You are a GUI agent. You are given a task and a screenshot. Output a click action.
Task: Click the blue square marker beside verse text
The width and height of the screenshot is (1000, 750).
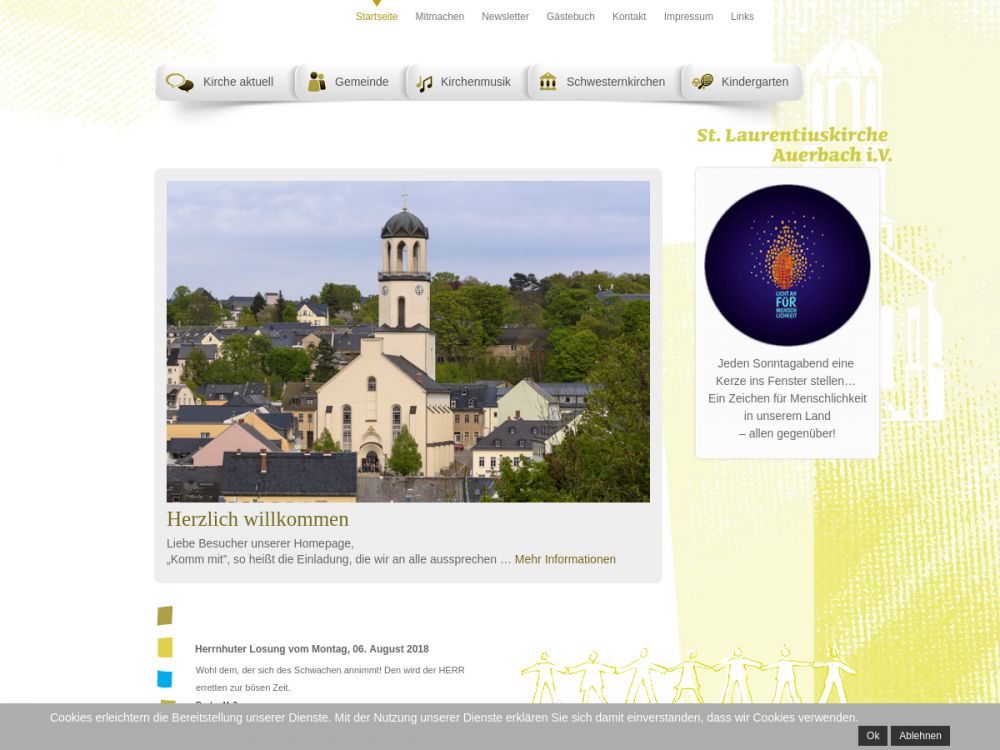(x=165, y=679)
